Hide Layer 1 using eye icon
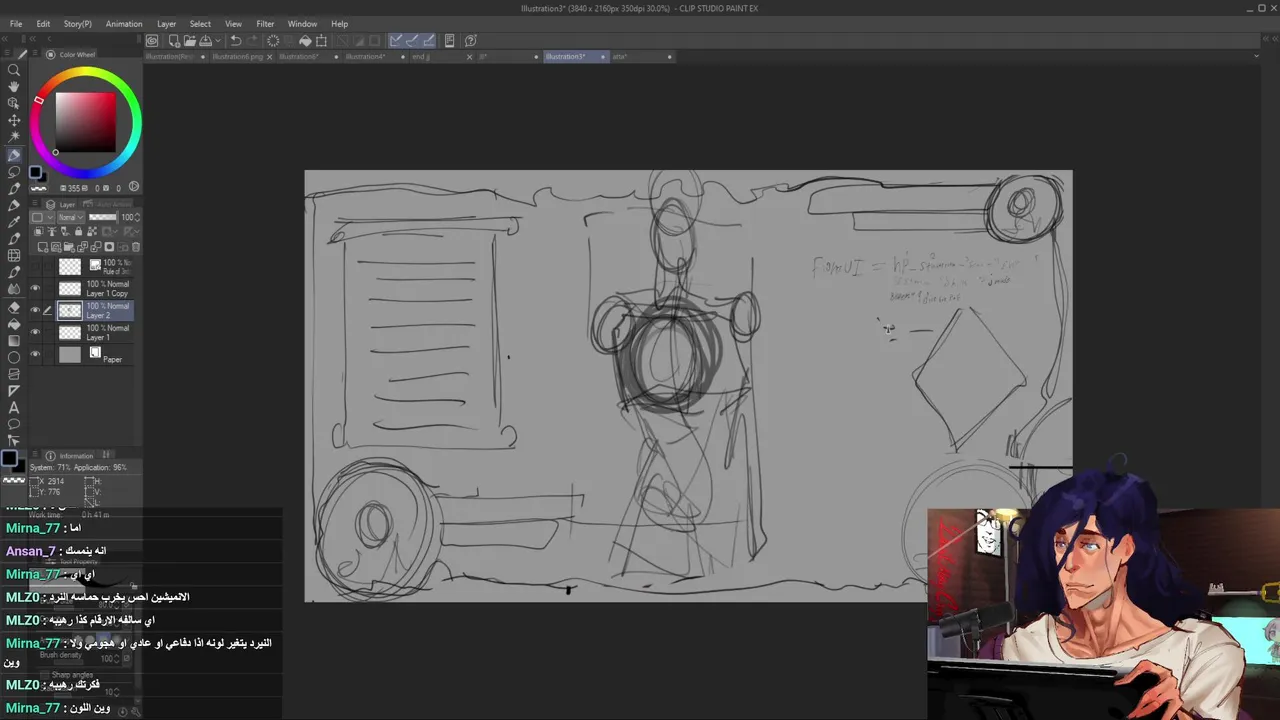This screenshot has height=720, width=1280. (x=35, y=333)
